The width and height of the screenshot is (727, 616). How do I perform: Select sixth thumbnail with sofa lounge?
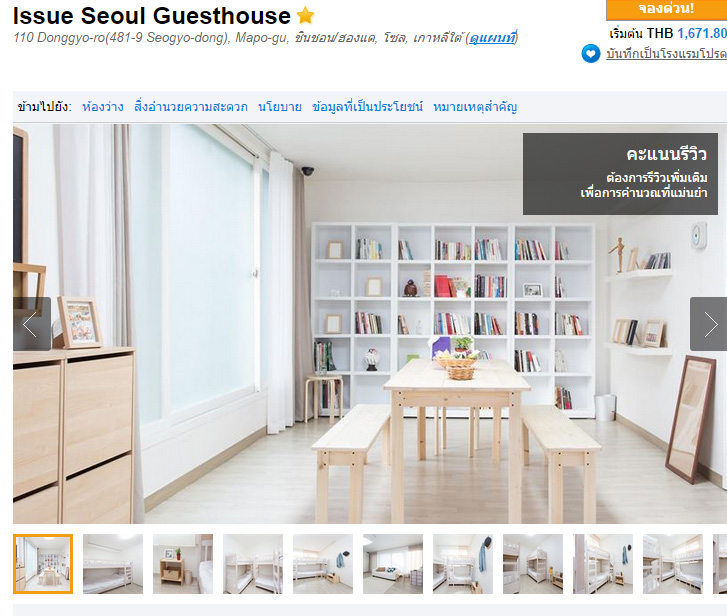click(393, 564)
